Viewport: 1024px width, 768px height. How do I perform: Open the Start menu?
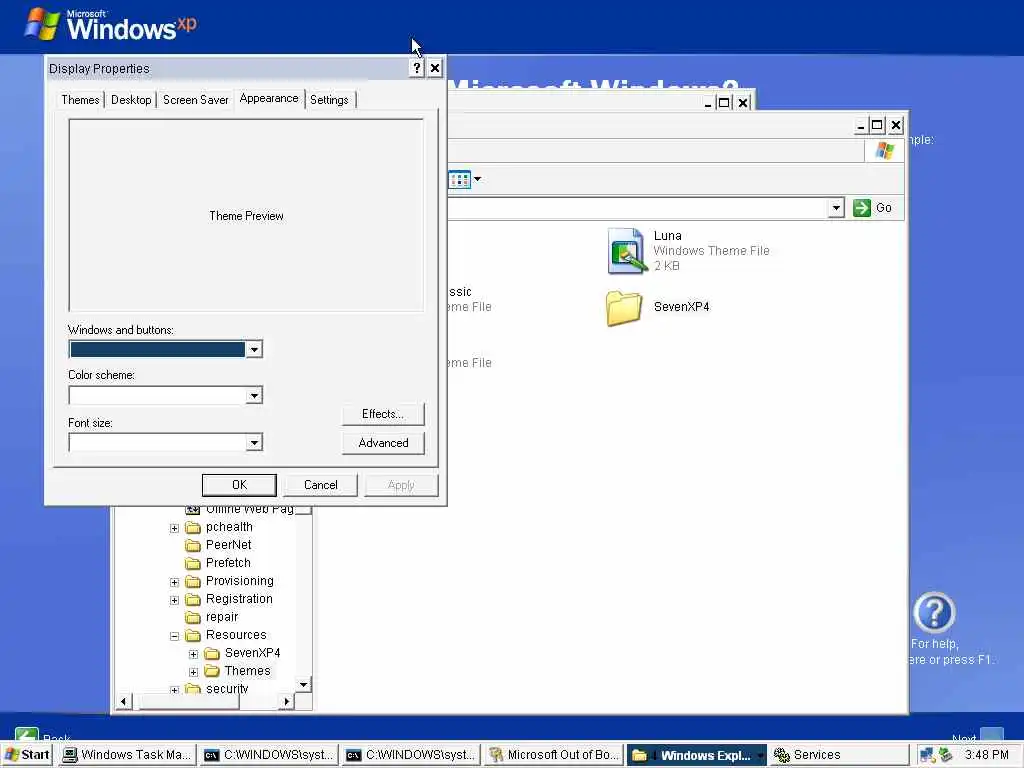(27, 755)
